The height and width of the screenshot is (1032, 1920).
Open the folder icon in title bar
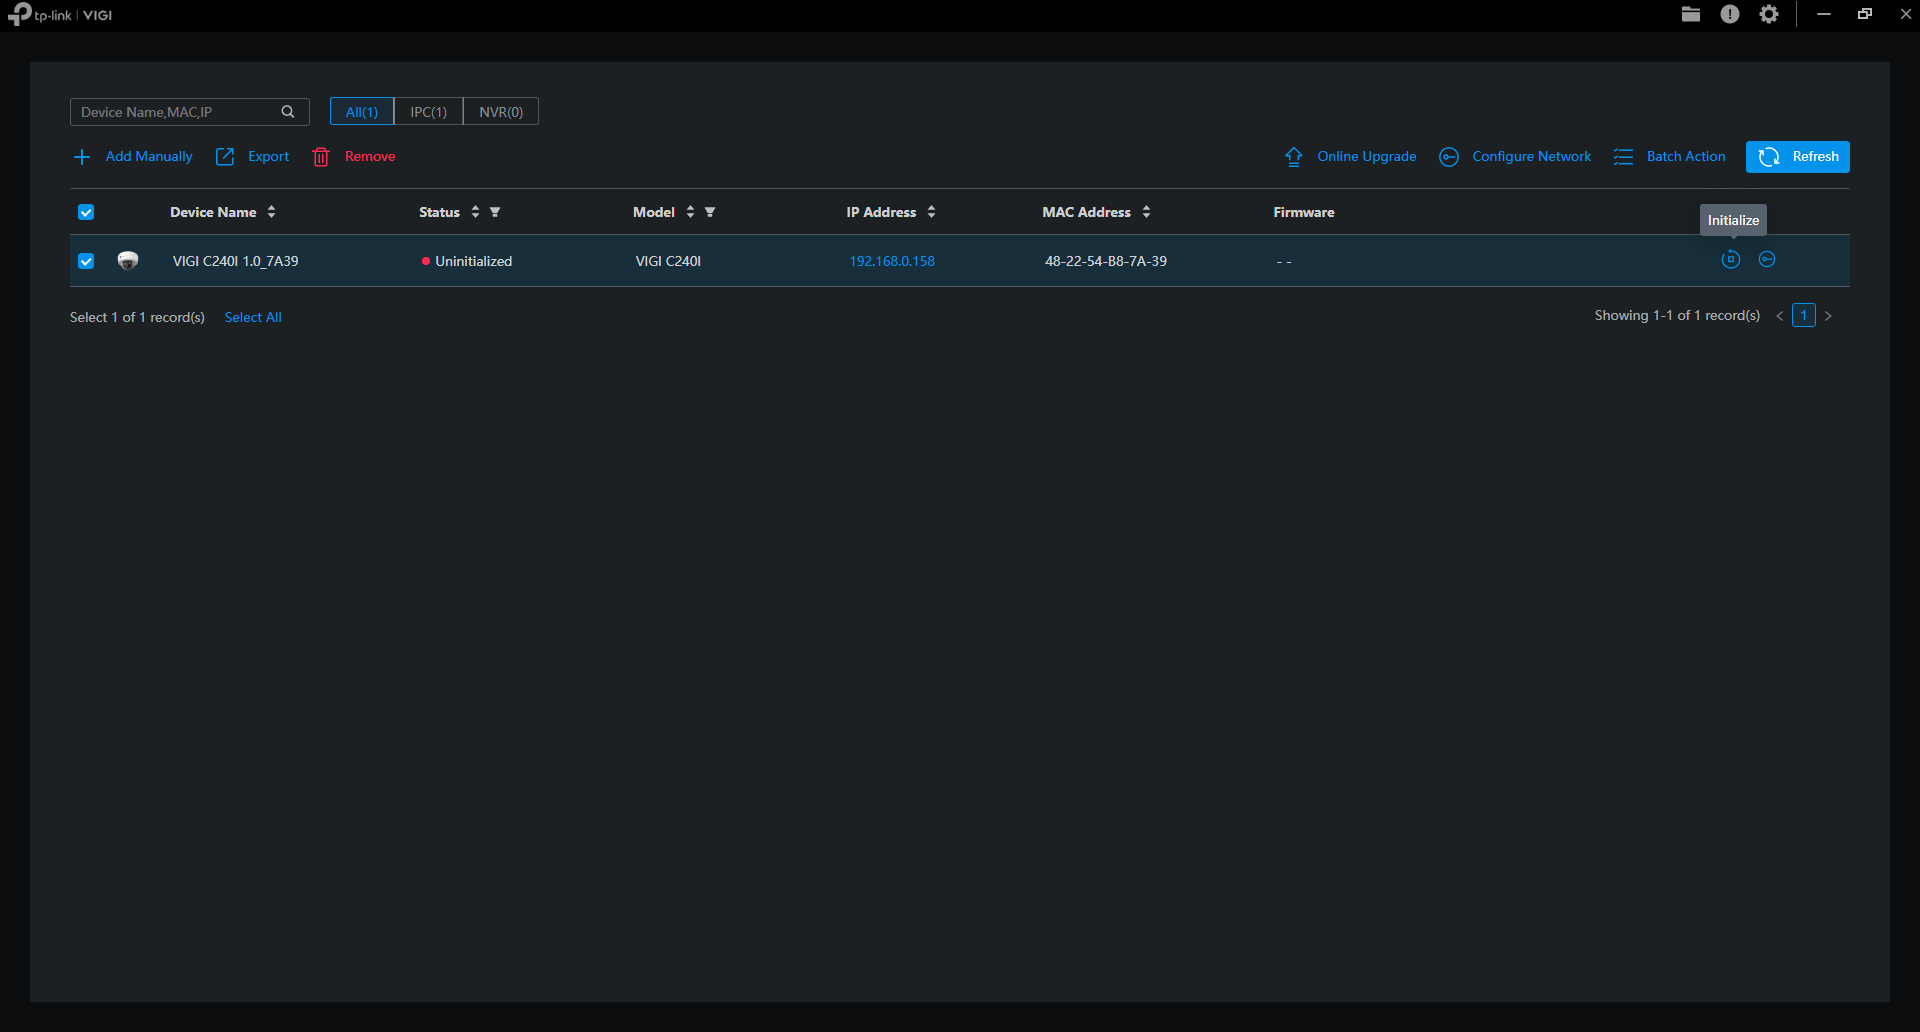pyautogui.click(x=1691, y=14)
